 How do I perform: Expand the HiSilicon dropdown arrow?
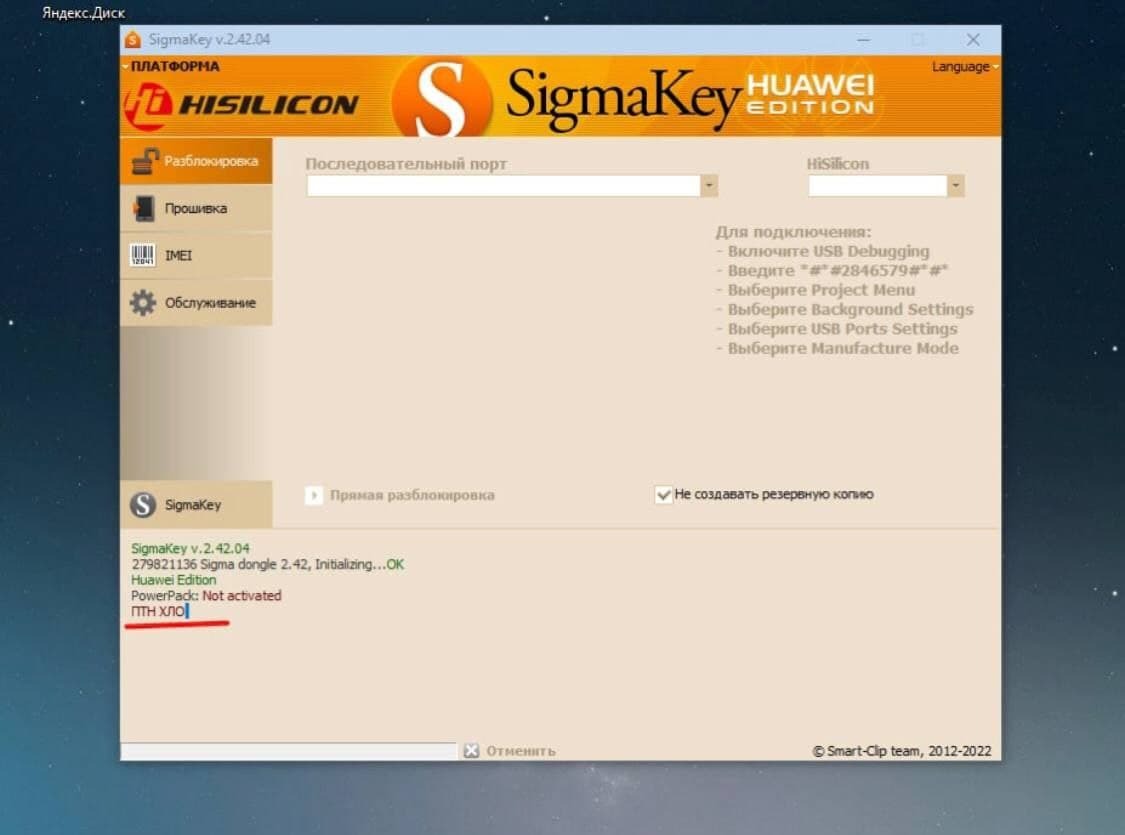point(955,185)
